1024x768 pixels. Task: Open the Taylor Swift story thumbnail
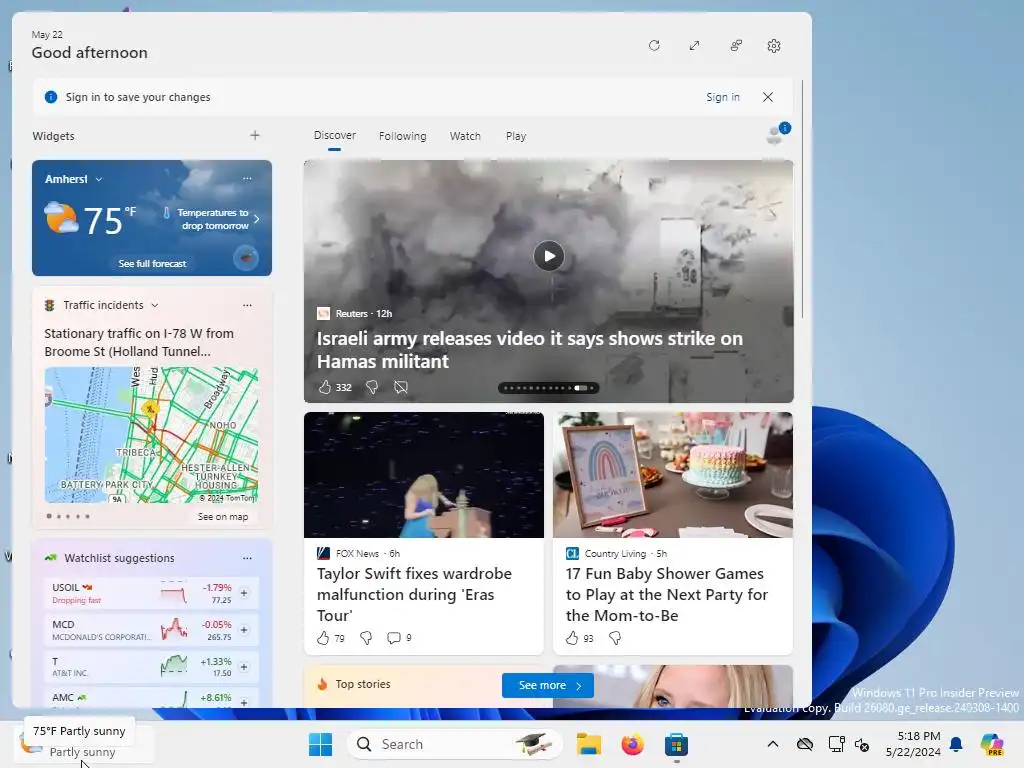click(x=424, y=475)
